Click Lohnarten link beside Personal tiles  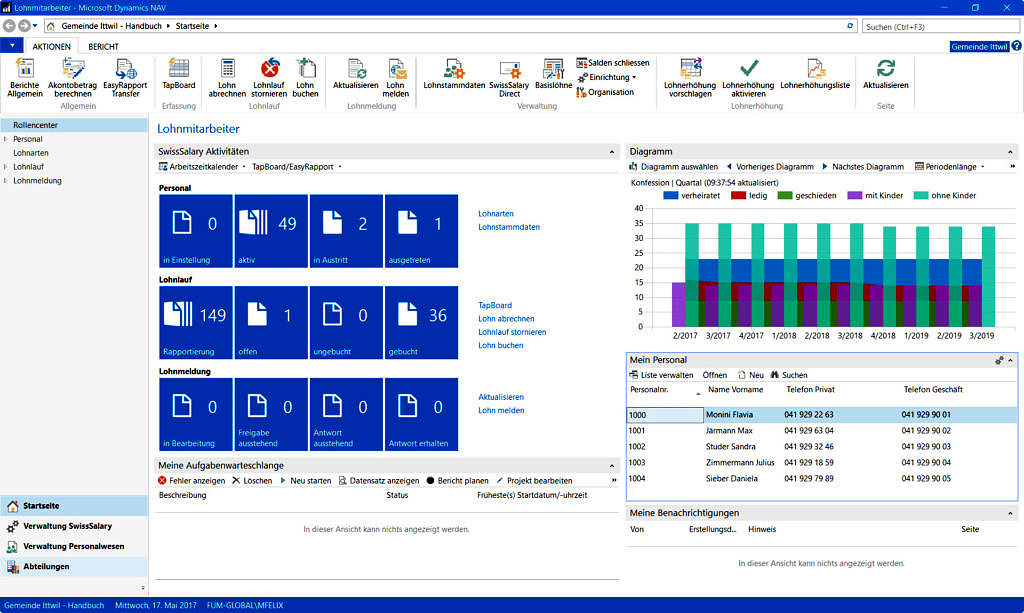(496, 213)
